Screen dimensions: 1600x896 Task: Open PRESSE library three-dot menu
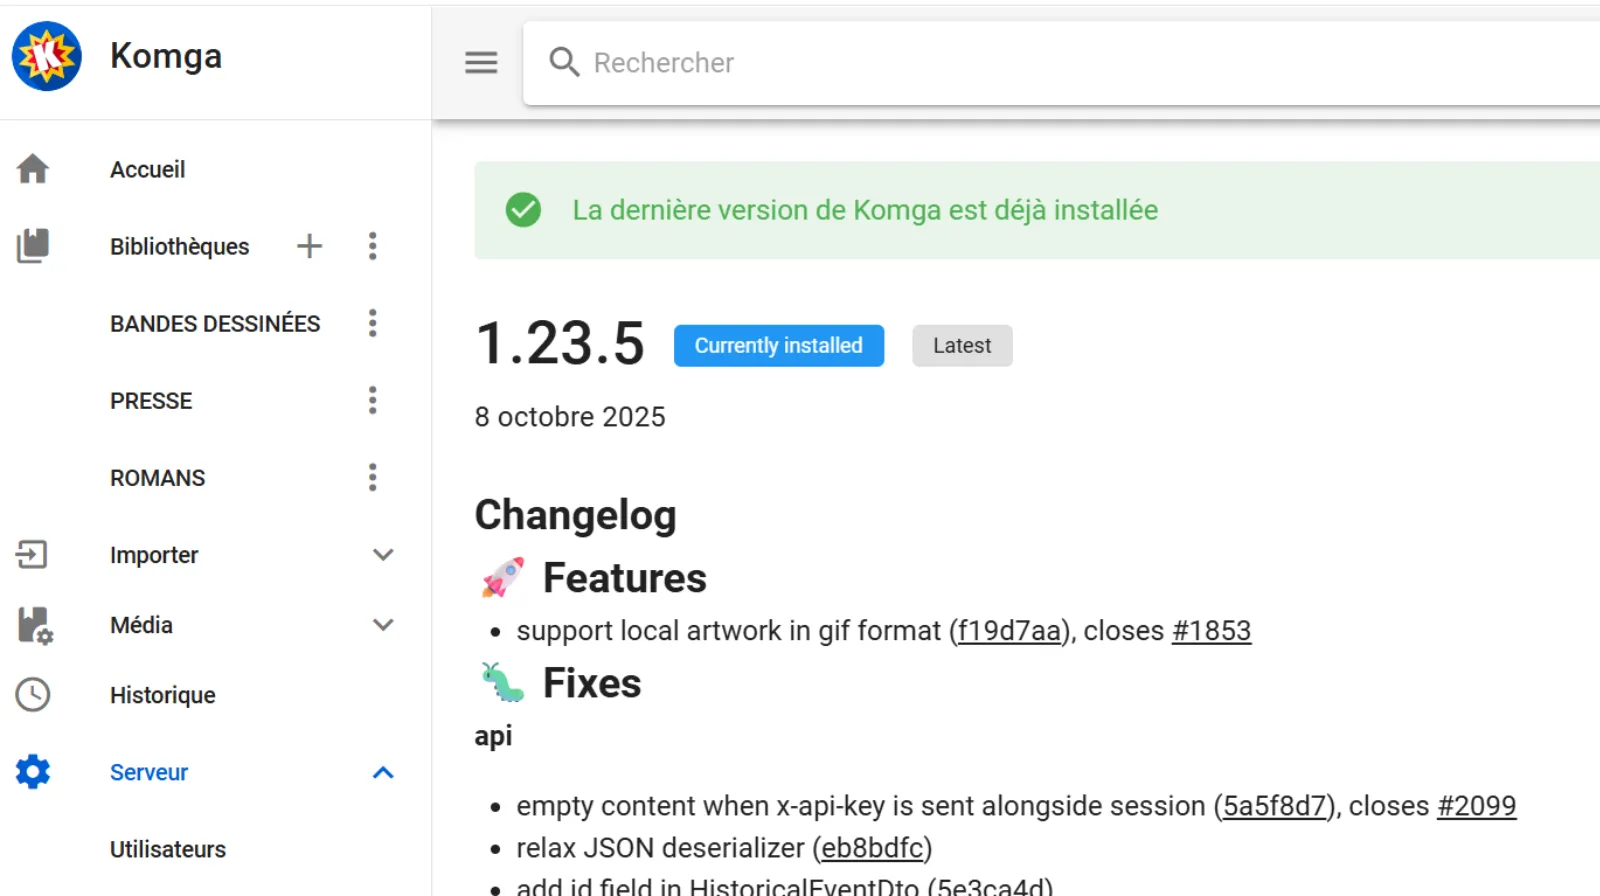(372, 400)
